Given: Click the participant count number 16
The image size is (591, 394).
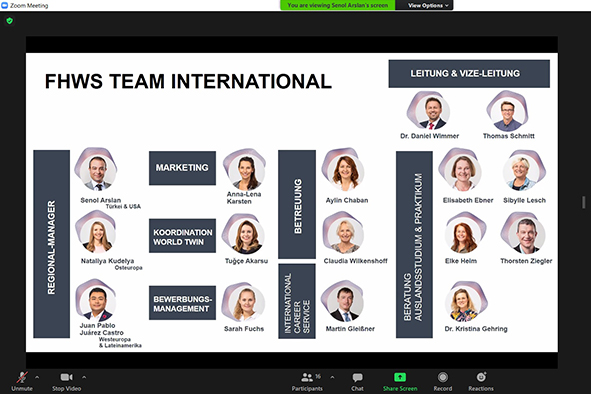Looking at the screenshot, I should click(x=318, y=376).
